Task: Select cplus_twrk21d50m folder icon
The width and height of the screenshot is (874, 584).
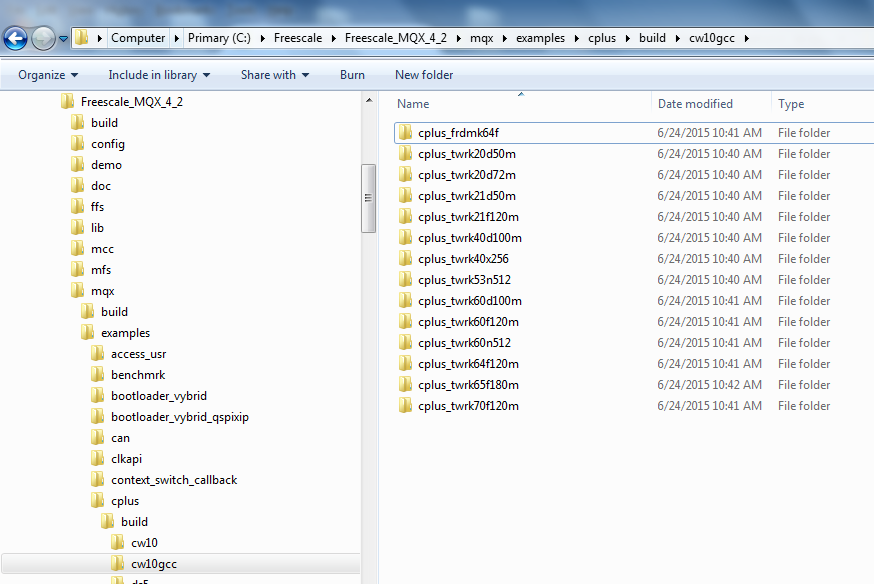Action: pos(405,196)
